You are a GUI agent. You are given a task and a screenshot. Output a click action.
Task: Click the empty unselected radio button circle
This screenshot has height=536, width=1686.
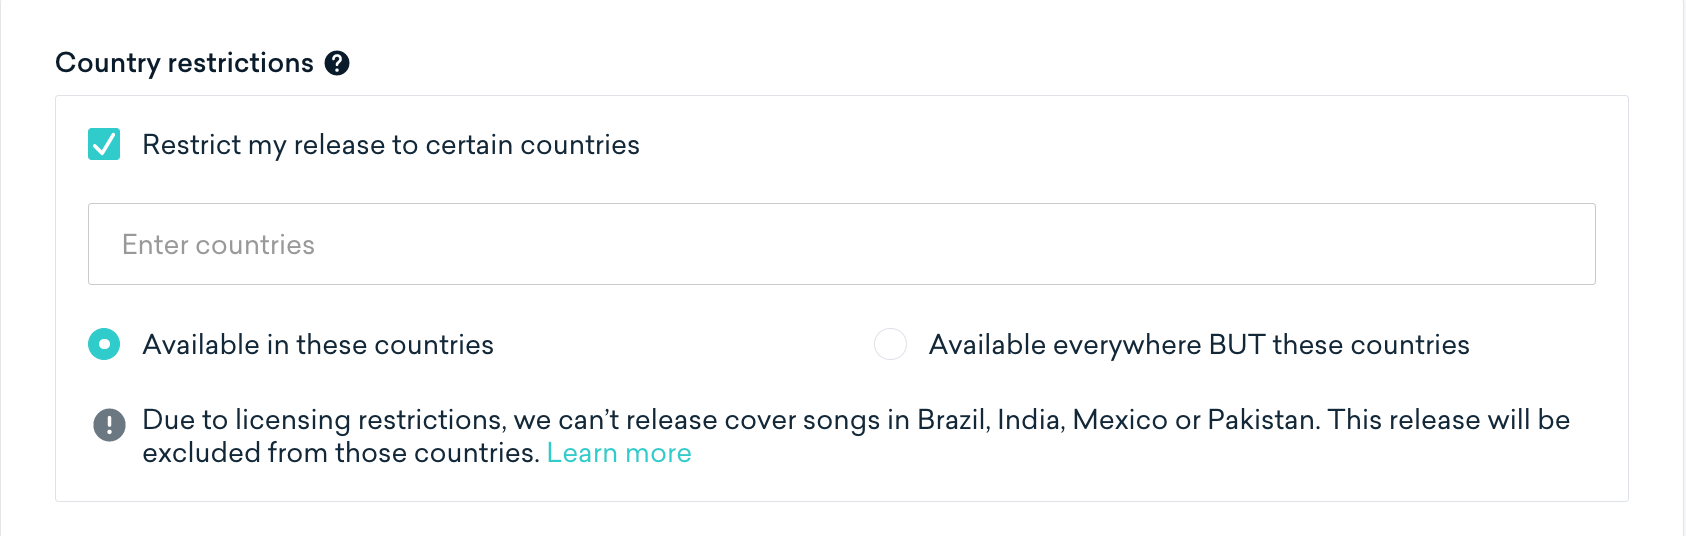coord(890,344)
